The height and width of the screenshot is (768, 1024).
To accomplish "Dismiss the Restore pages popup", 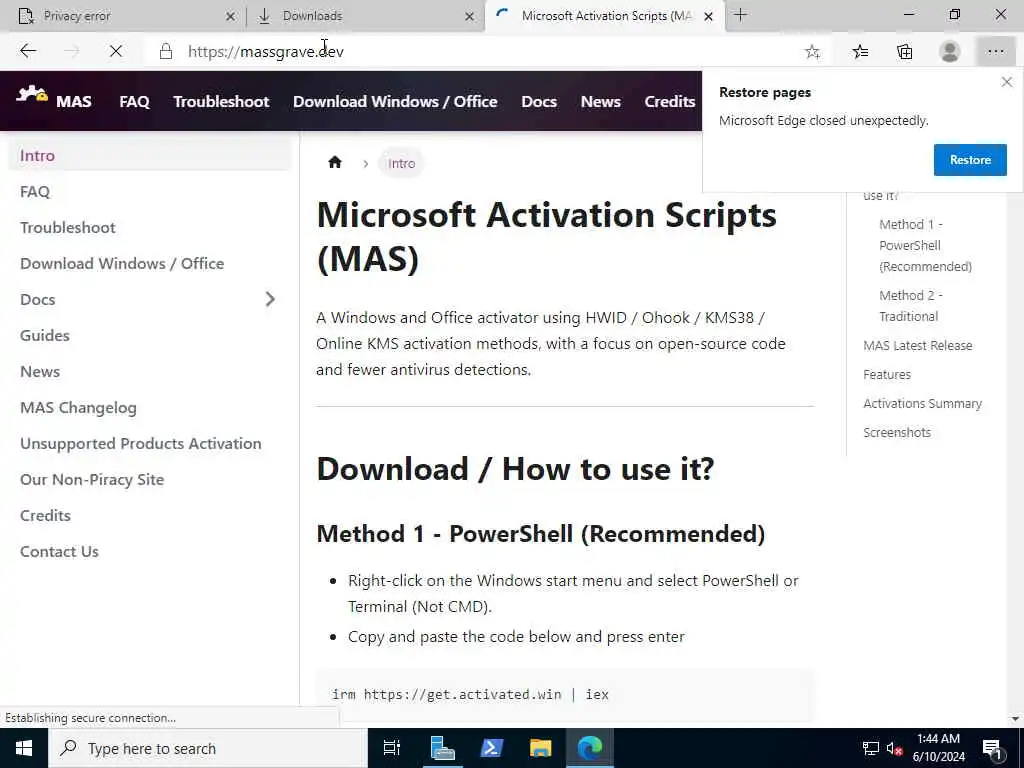I will (x=1006, y=82).
